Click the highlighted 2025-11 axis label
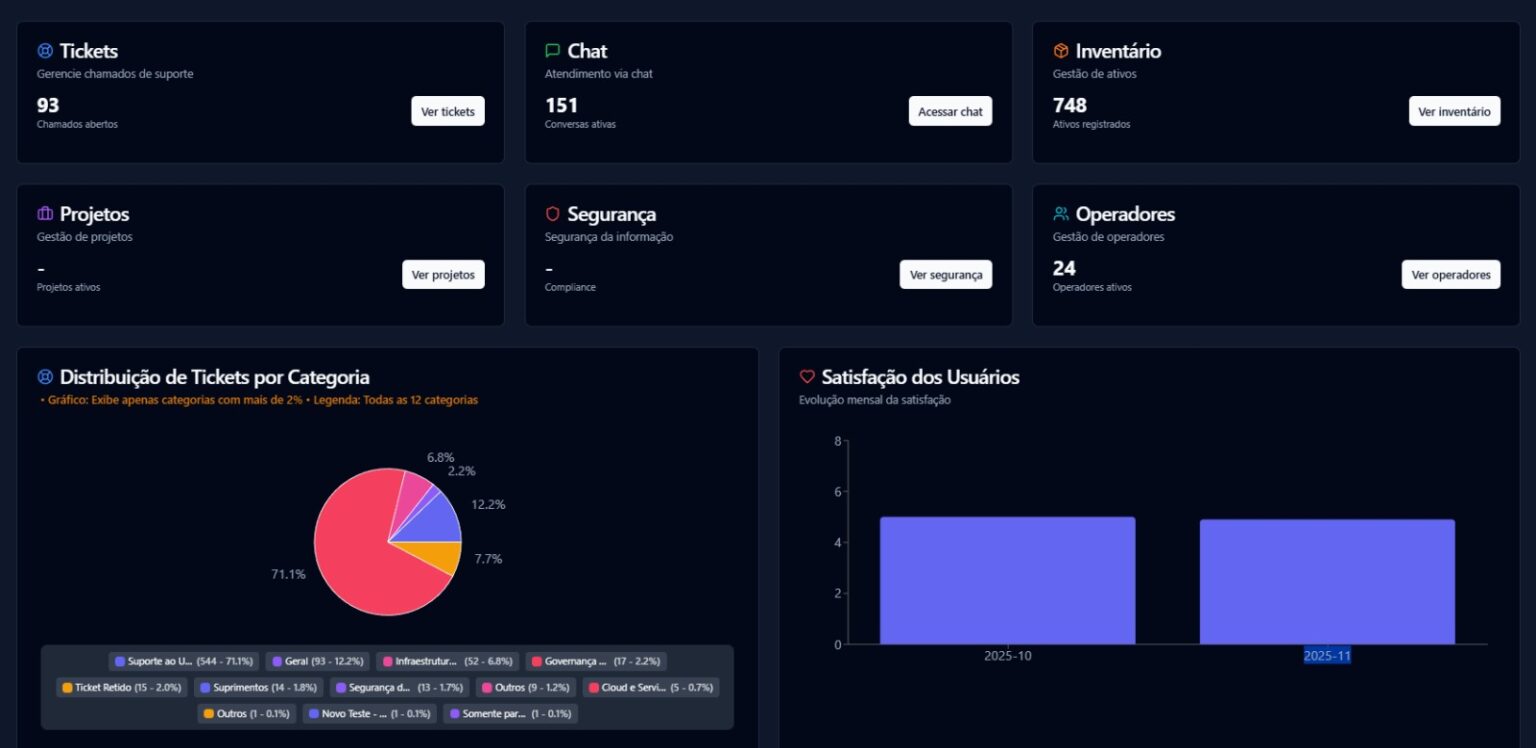Screen dimensions: 1536x748 1326,656
